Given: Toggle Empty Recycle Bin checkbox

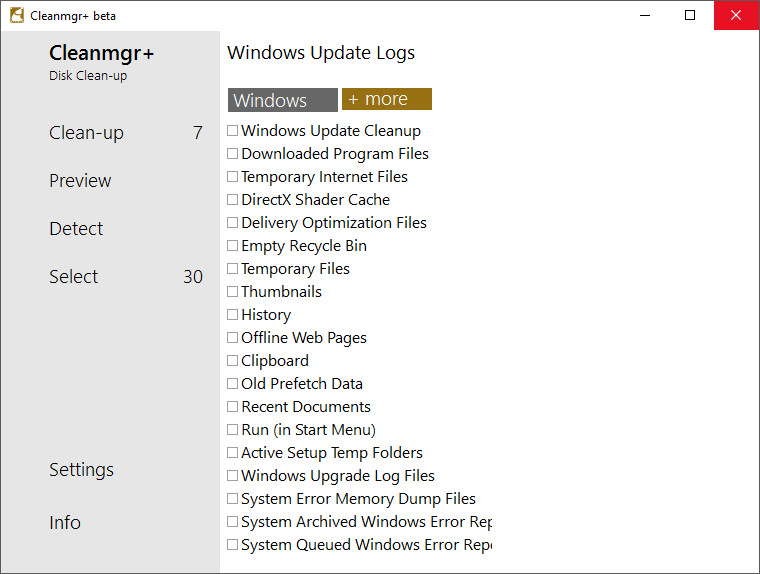Looking at the screenshot, I should [232, 246].
